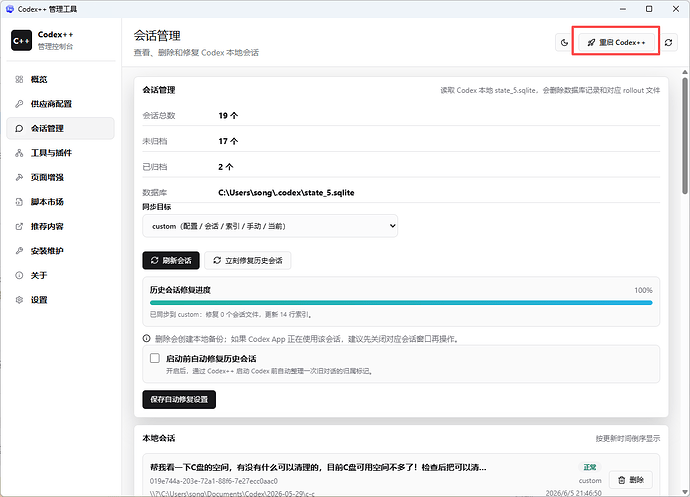Delete the C盘 session with 删除 button

(x=631, y=480)
